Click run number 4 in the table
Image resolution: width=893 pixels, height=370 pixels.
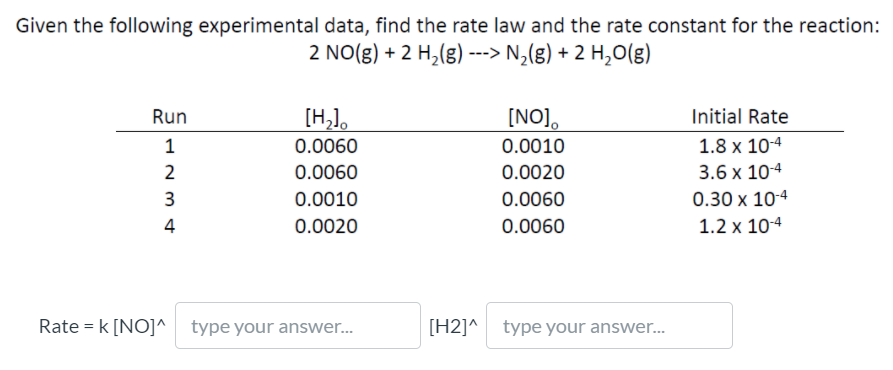pyautogui.click(x=169, y=226)
